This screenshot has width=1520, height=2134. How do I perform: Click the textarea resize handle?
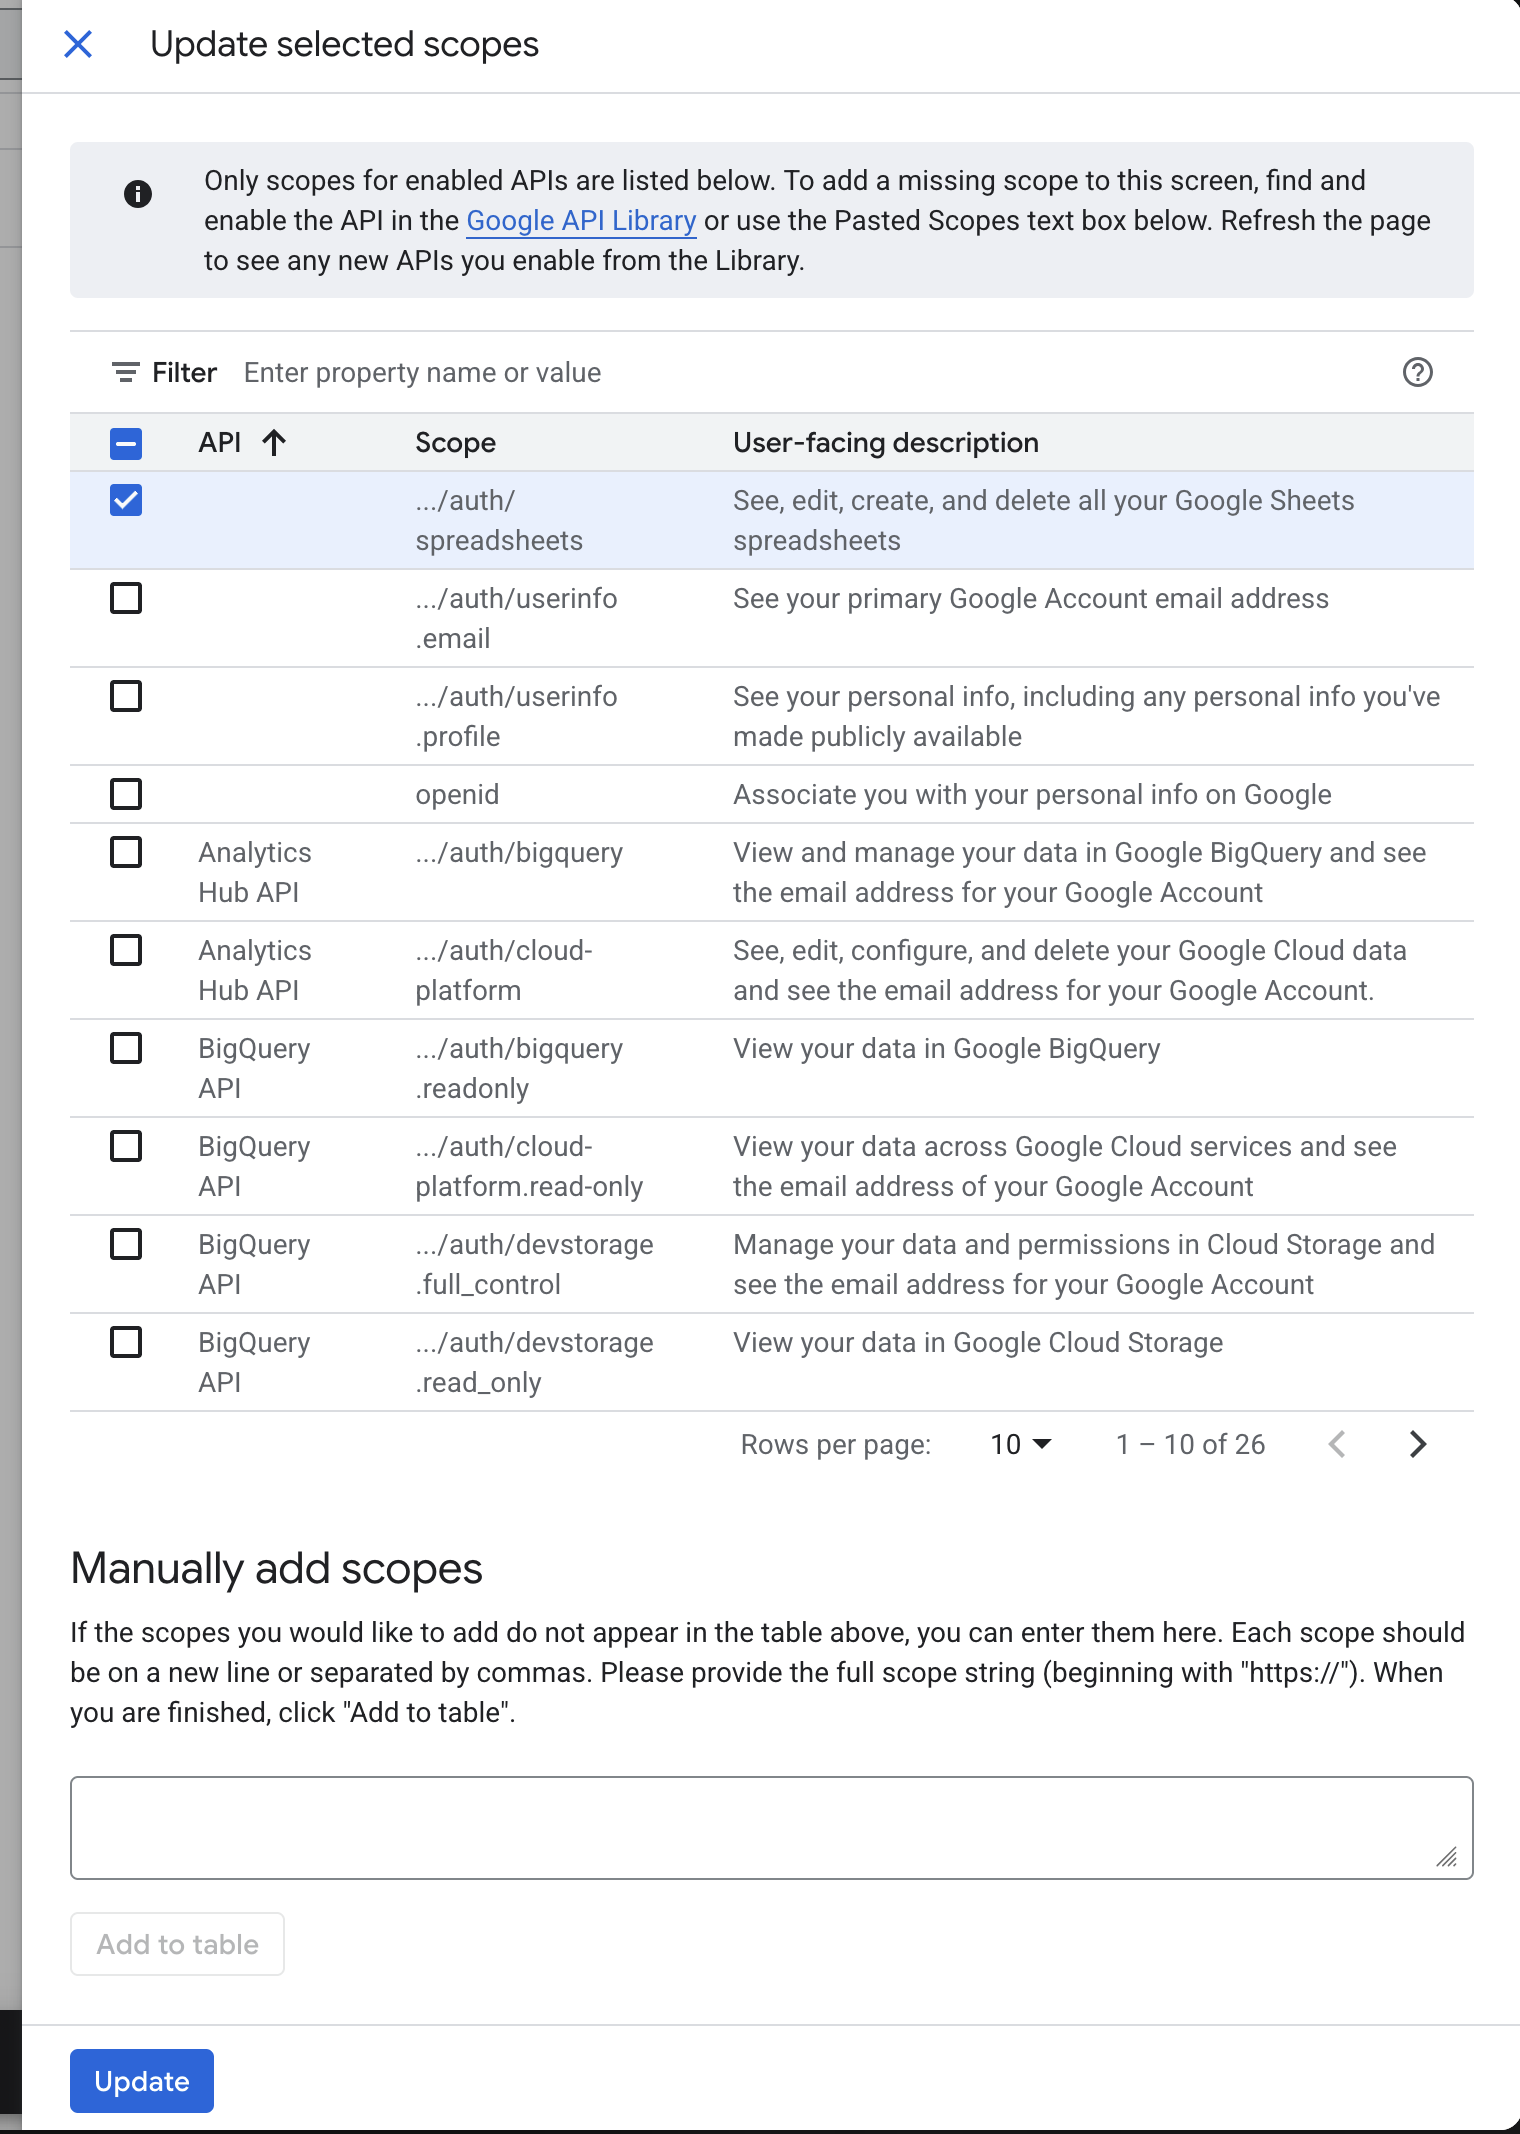[1446, 1857]
